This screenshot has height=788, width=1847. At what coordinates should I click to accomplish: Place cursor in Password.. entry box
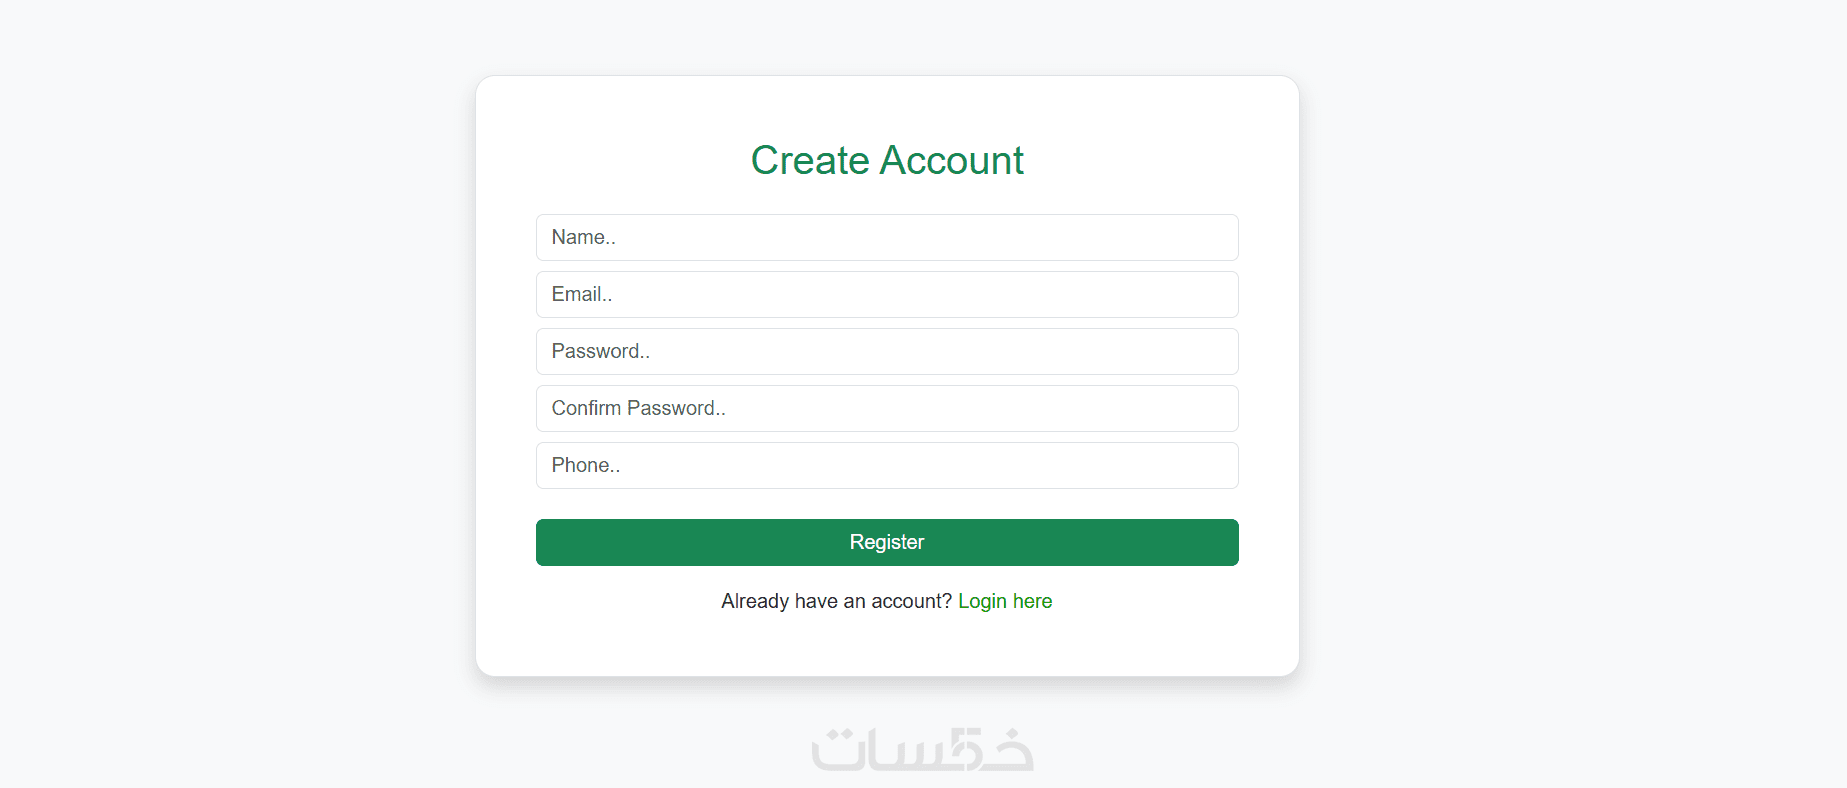point(887,351)
